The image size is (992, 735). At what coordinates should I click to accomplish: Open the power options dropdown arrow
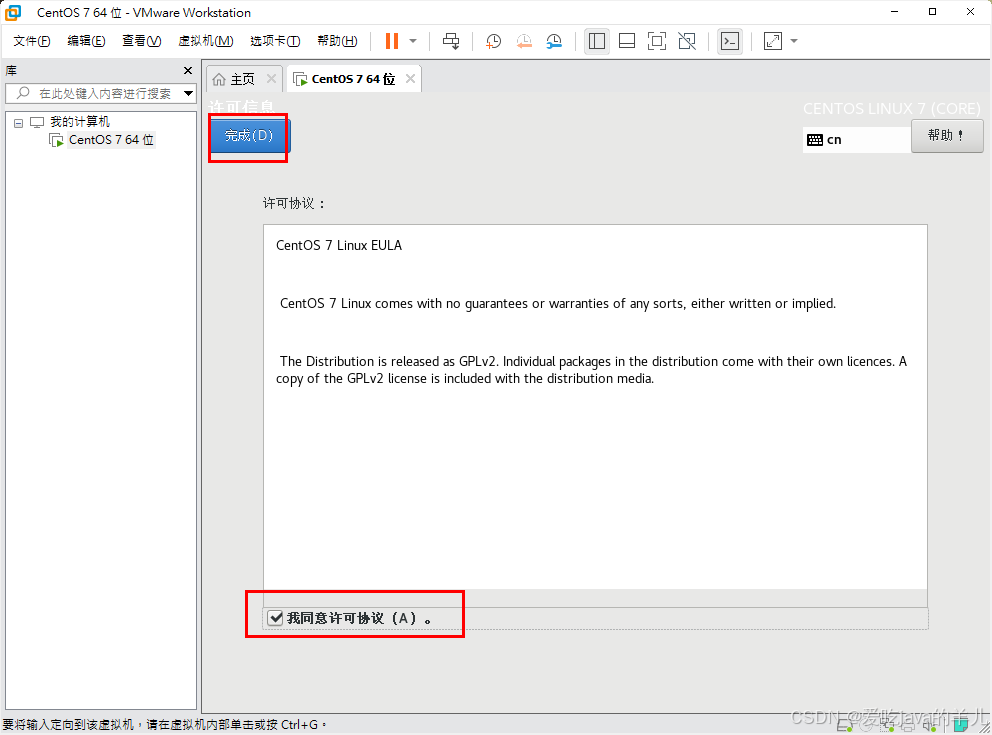(413, 41)
